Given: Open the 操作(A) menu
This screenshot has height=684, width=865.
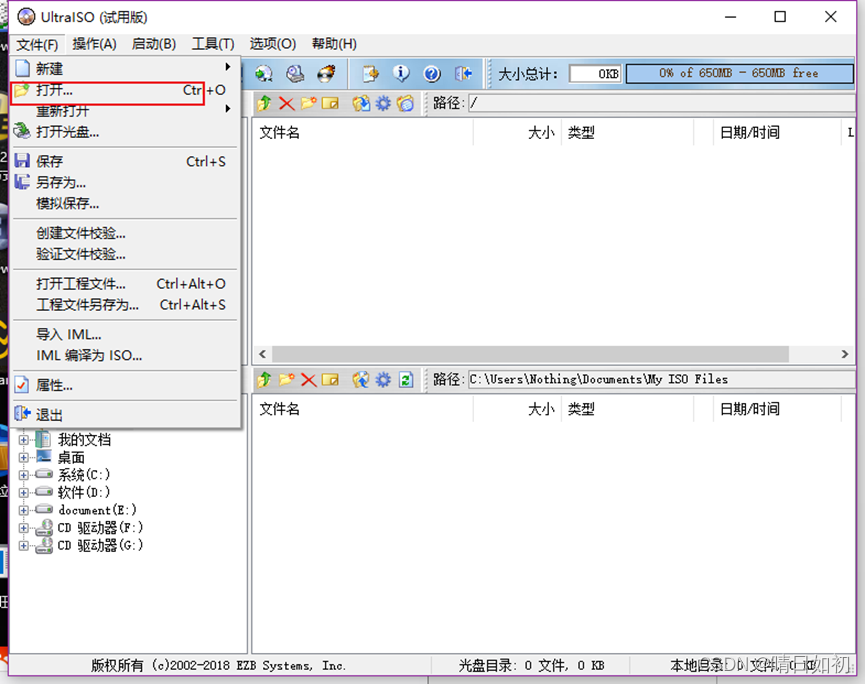Looking at the screenshot, I should point(94,44).
